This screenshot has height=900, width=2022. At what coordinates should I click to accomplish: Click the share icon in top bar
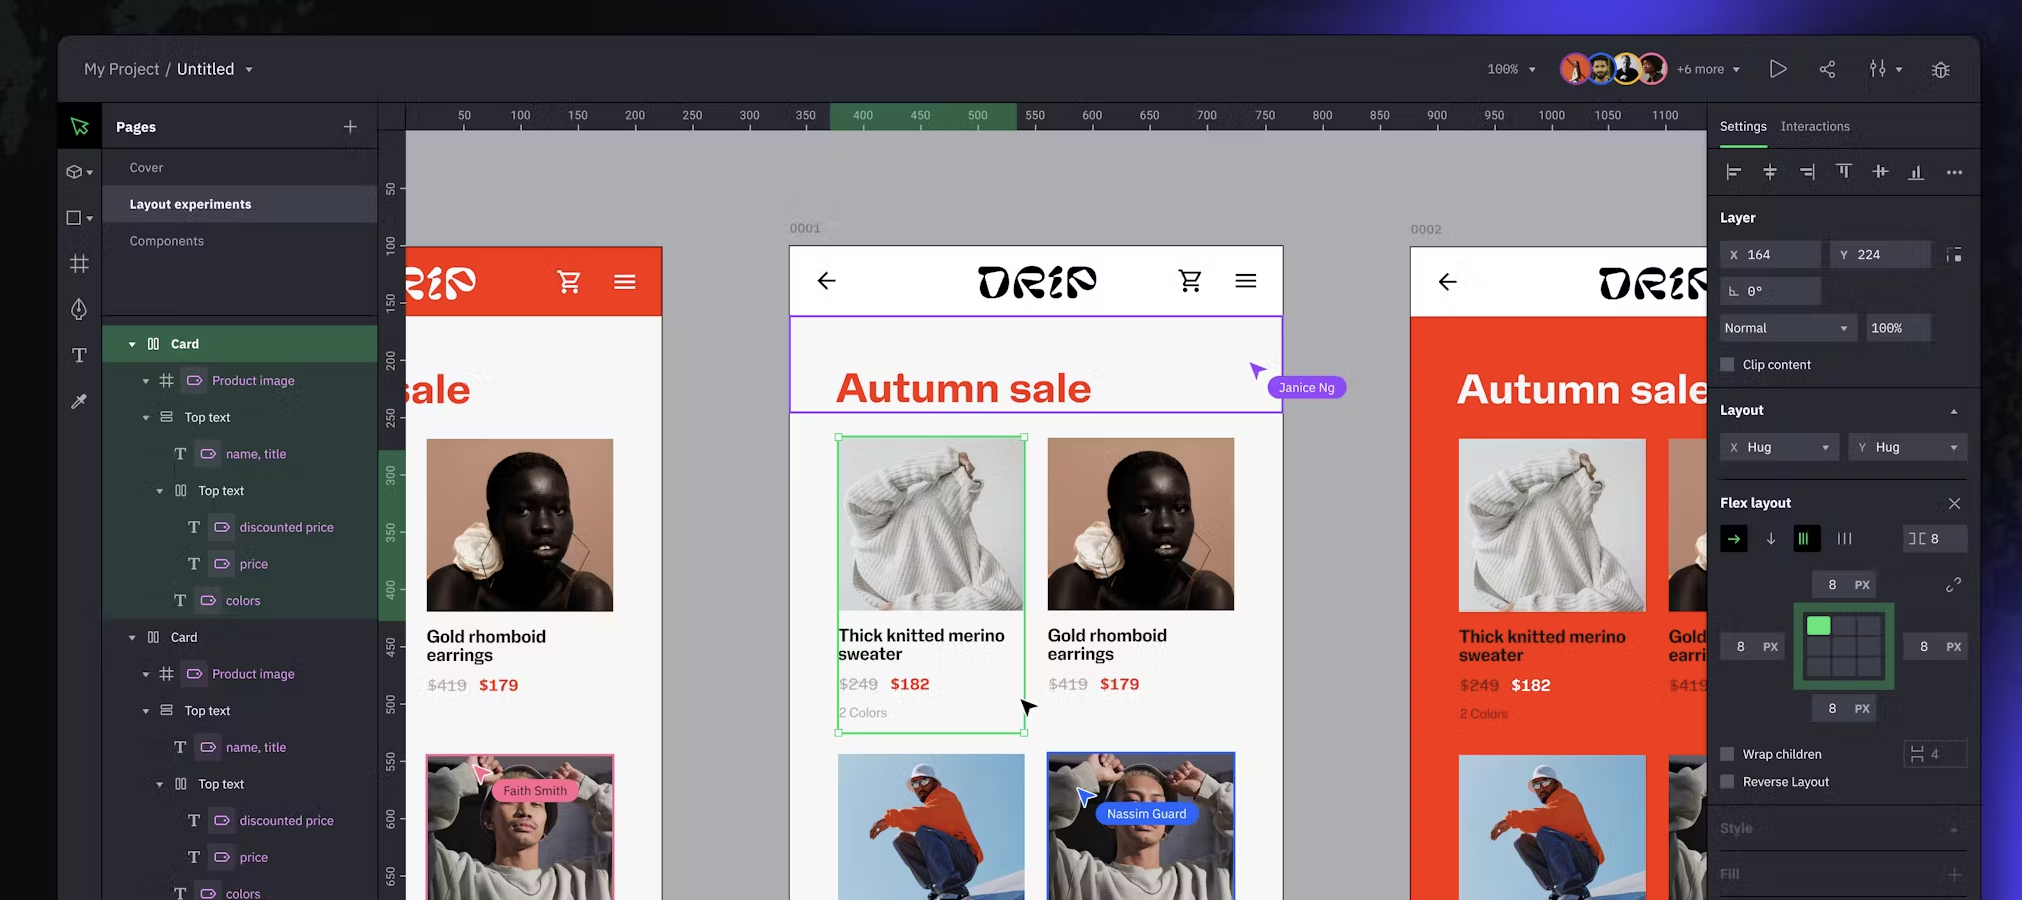click(1827, 69)
